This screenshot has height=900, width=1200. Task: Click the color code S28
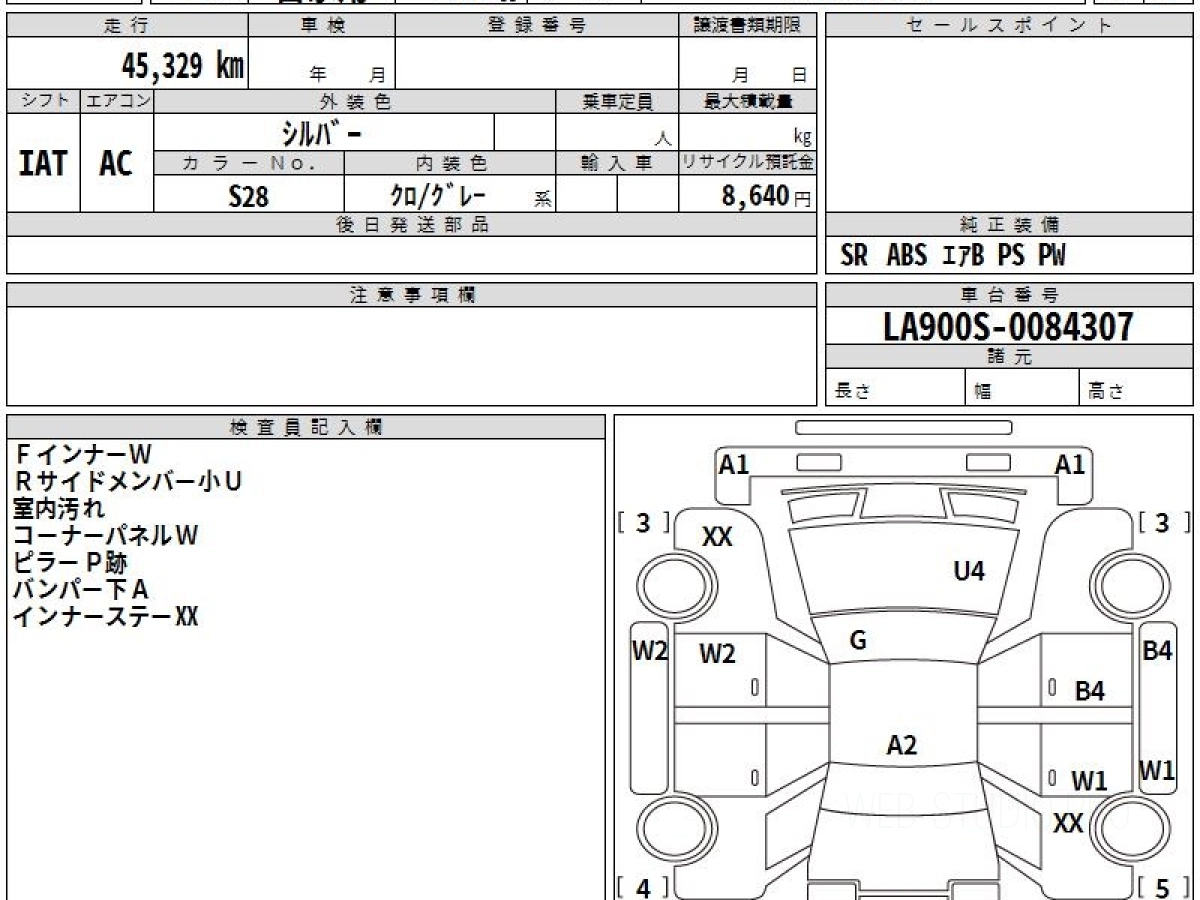tap(249, 196)
